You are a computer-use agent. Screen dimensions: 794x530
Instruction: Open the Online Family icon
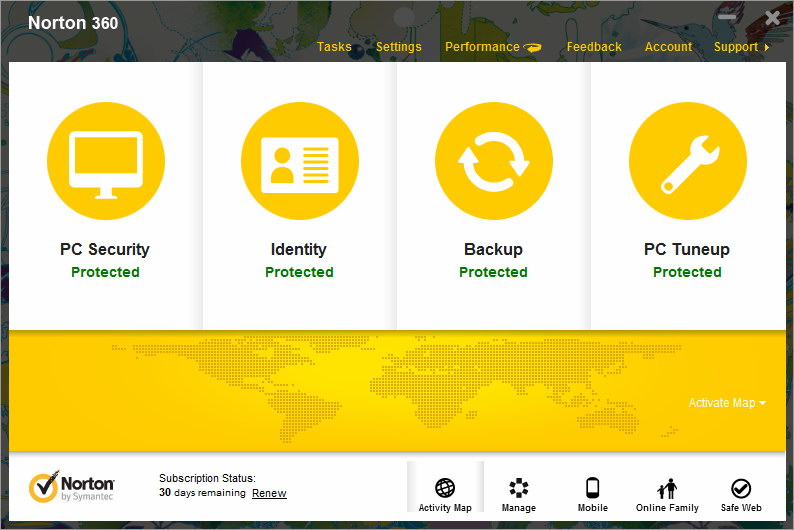coord(667,488)
